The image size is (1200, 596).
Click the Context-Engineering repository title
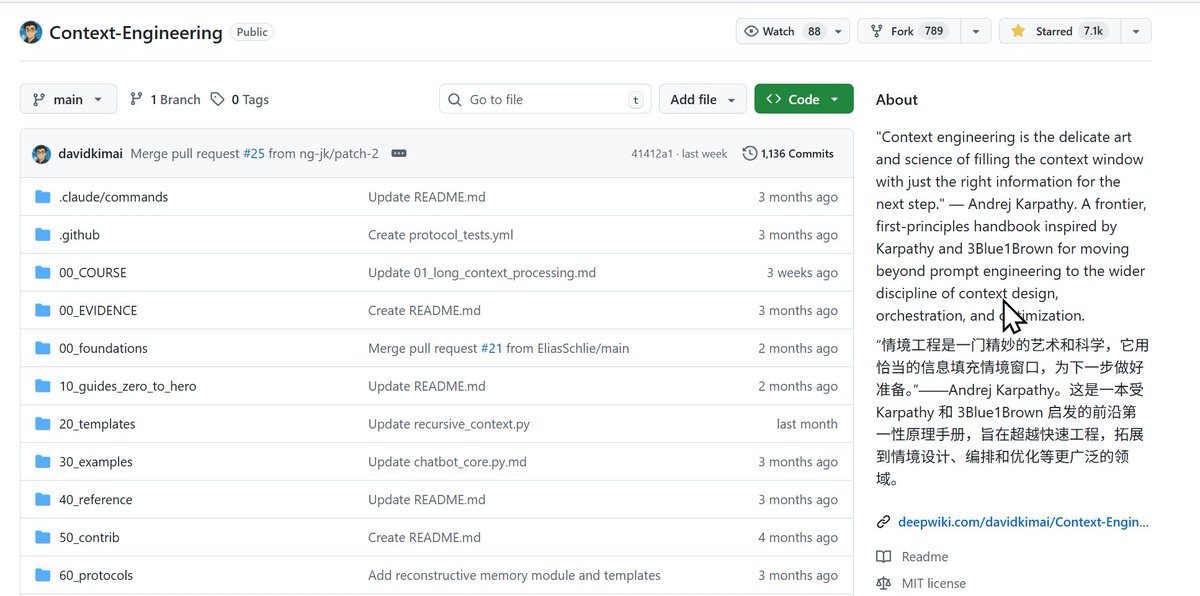136,32
